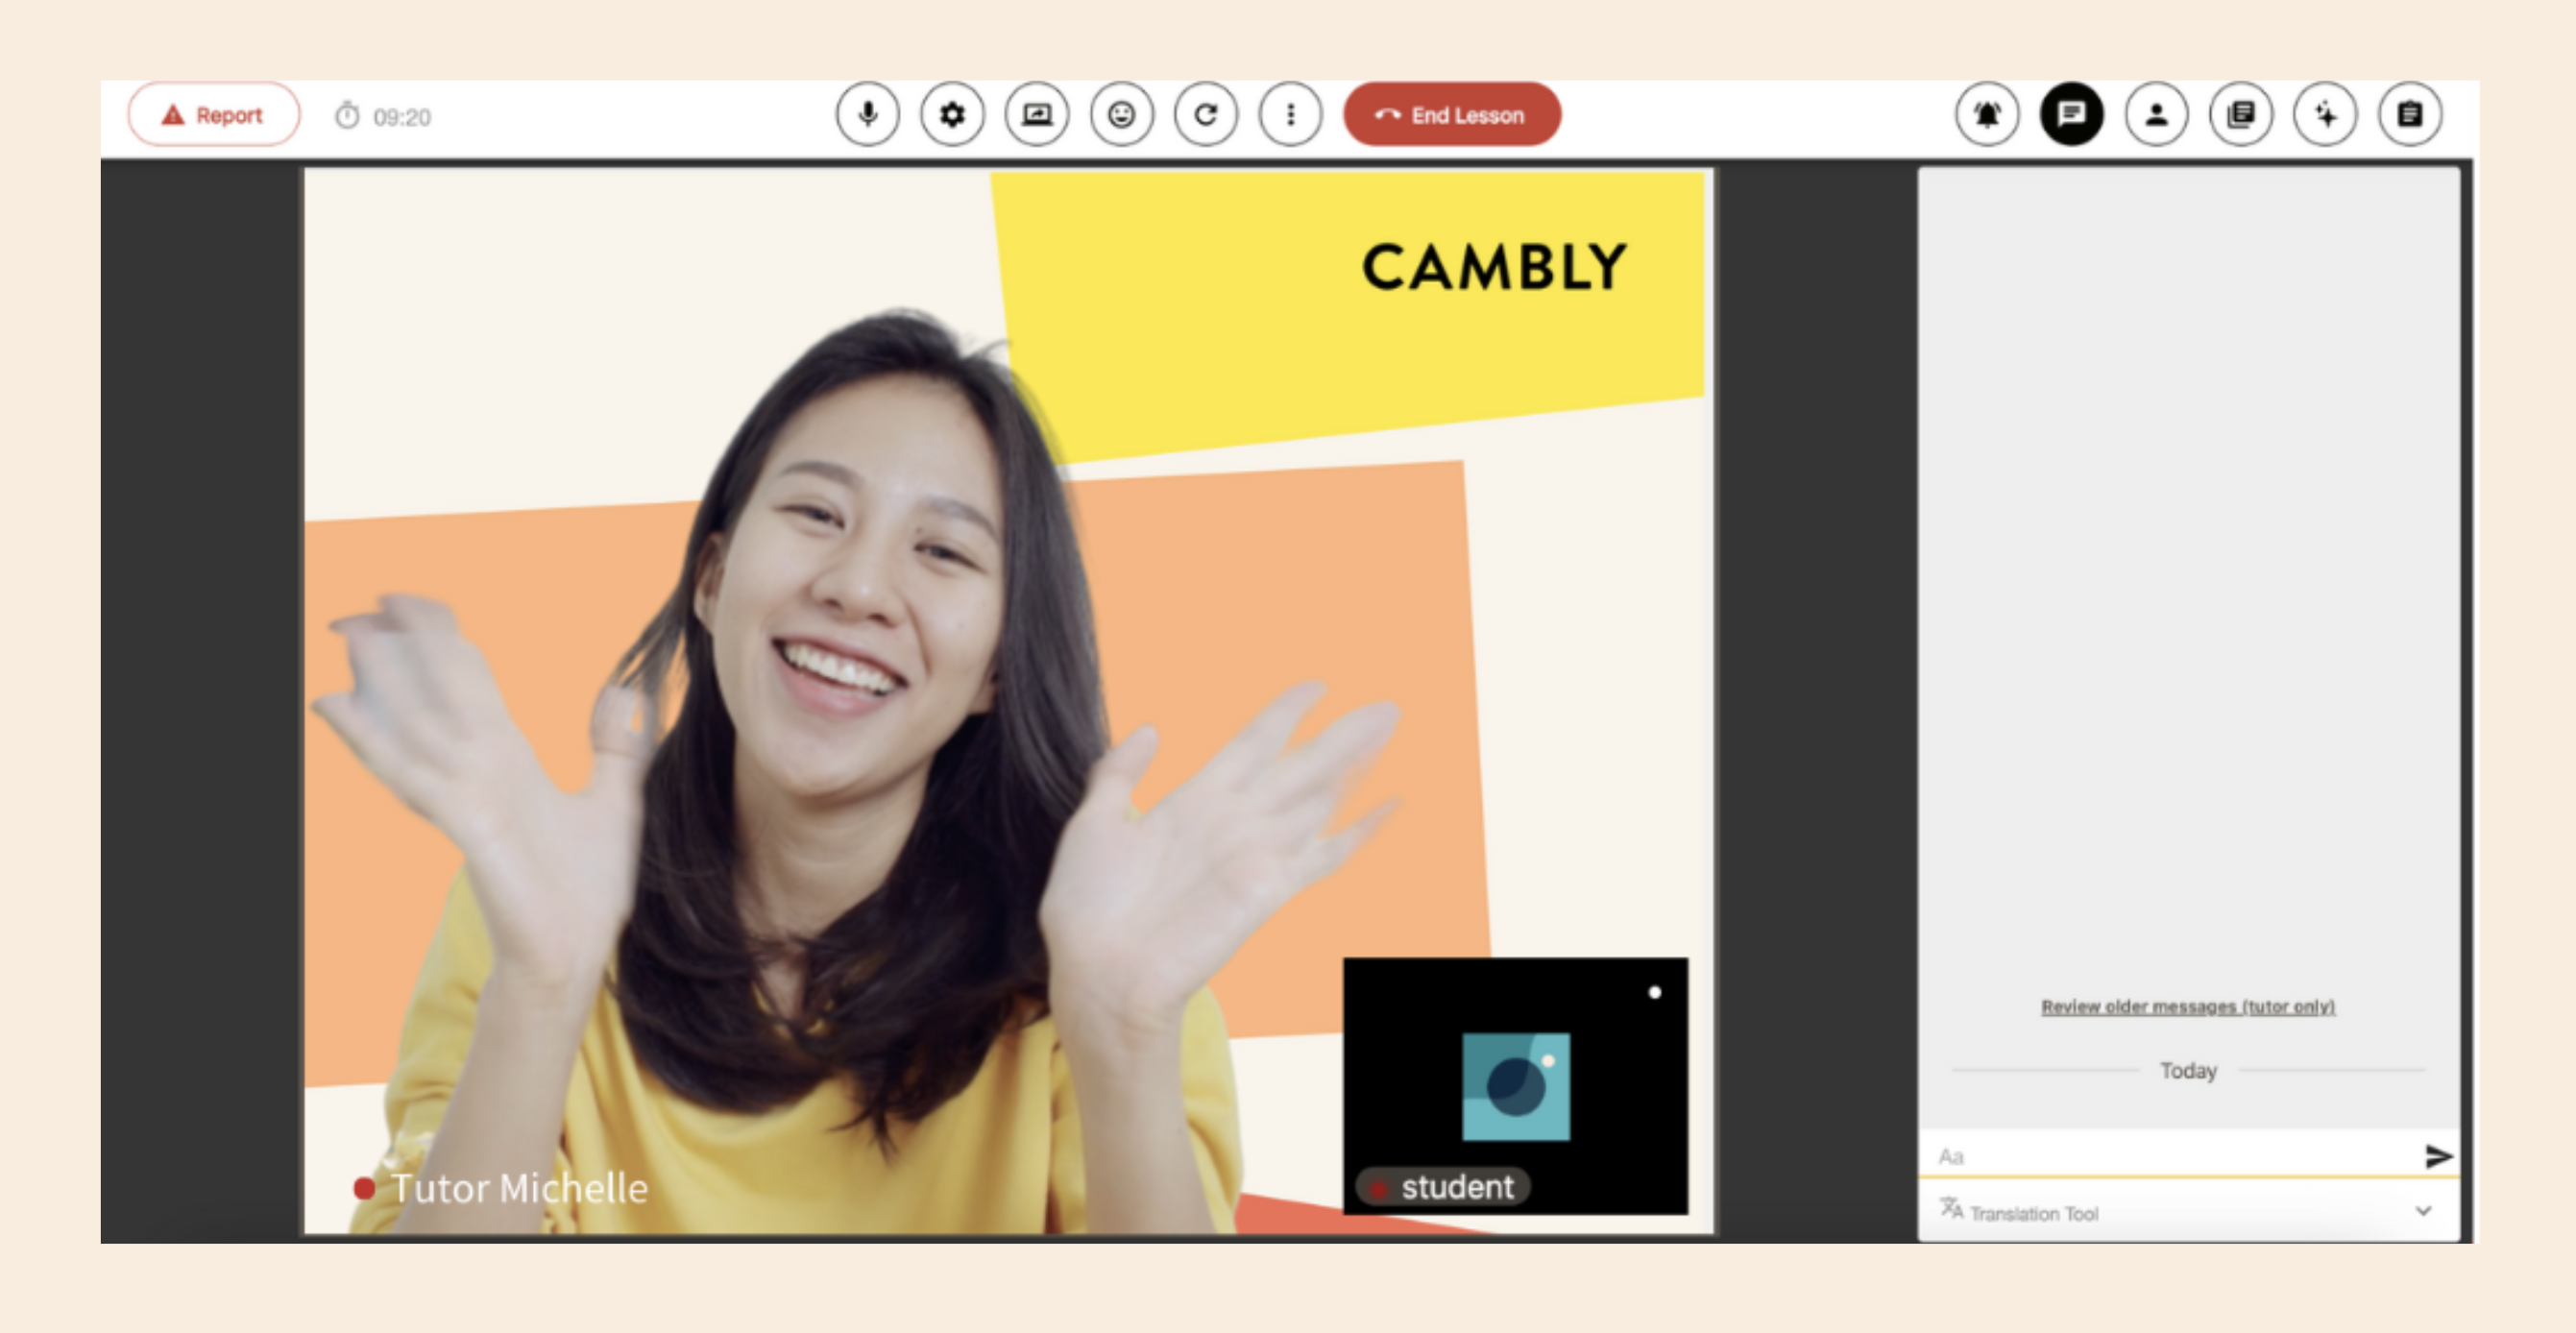Toggle the chat panel

[2072, 115]
